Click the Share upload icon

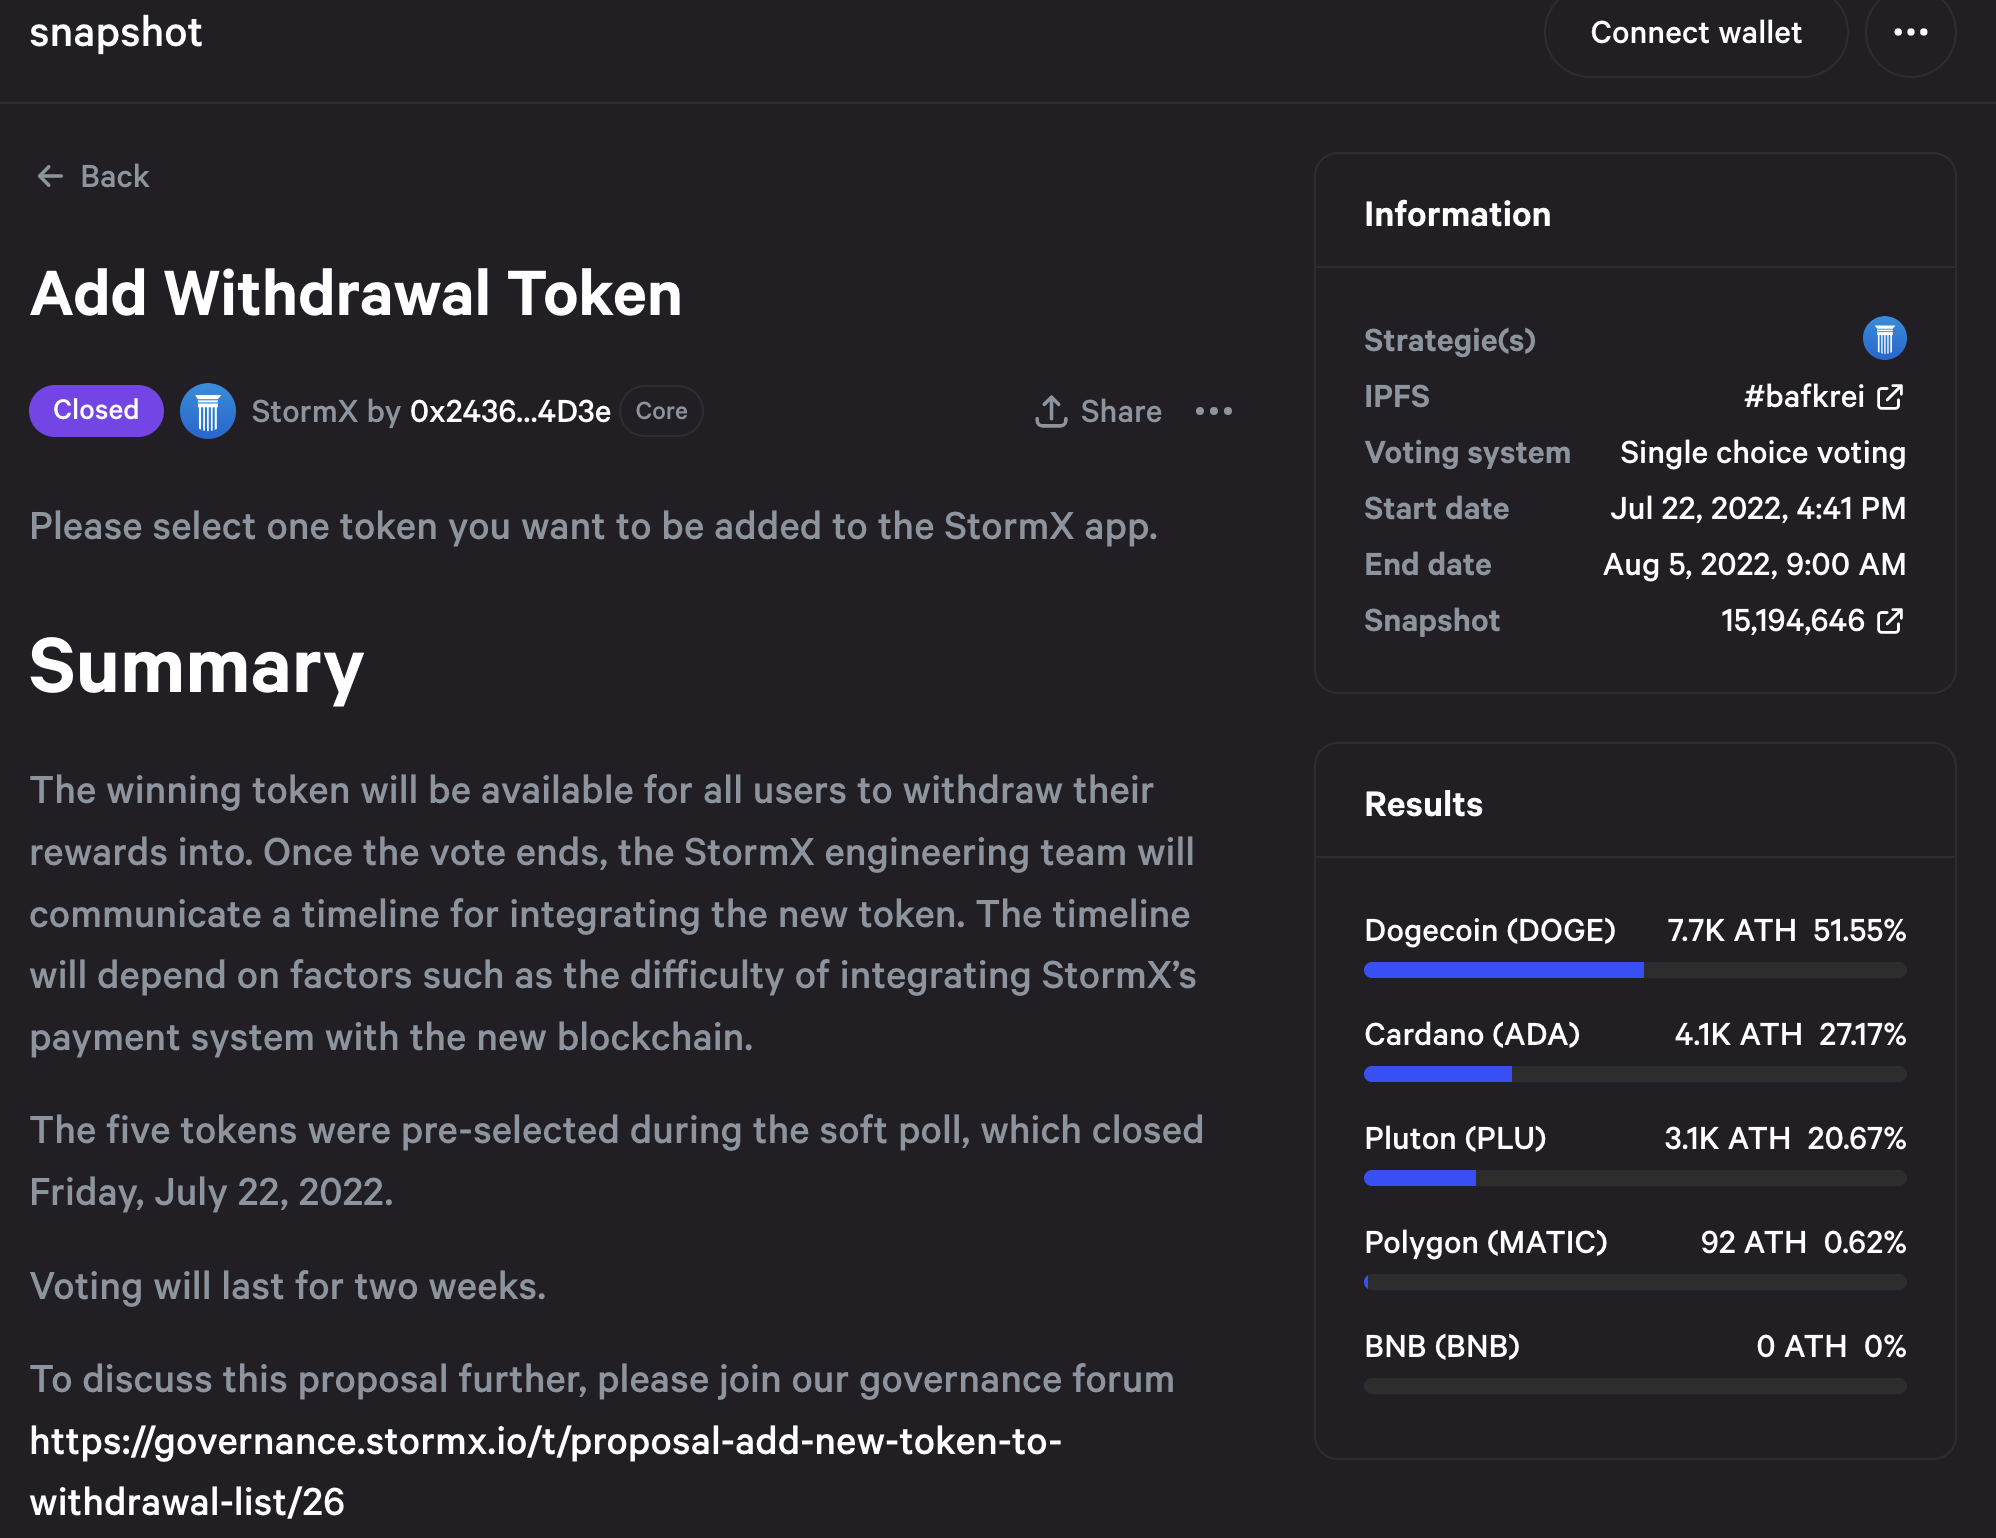tap(1051, 411)
